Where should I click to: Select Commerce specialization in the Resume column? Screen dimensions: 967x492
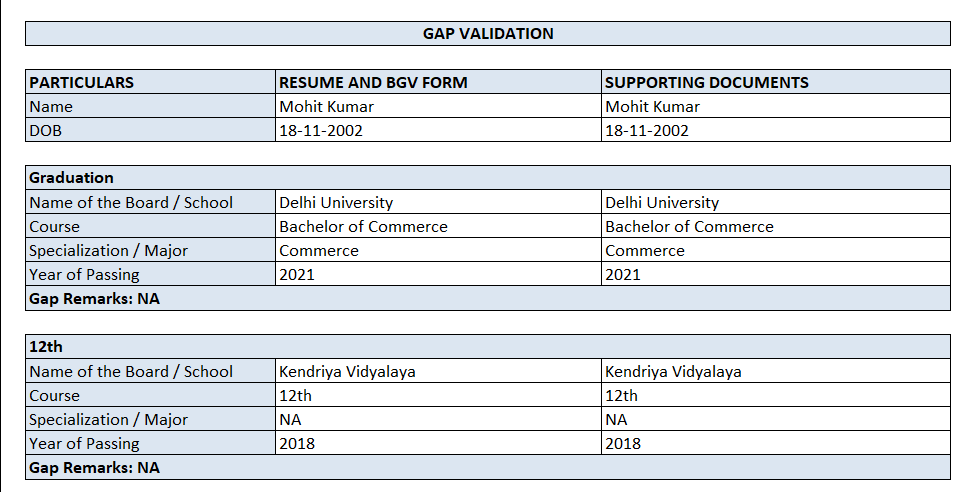click(x=319, y=251)
